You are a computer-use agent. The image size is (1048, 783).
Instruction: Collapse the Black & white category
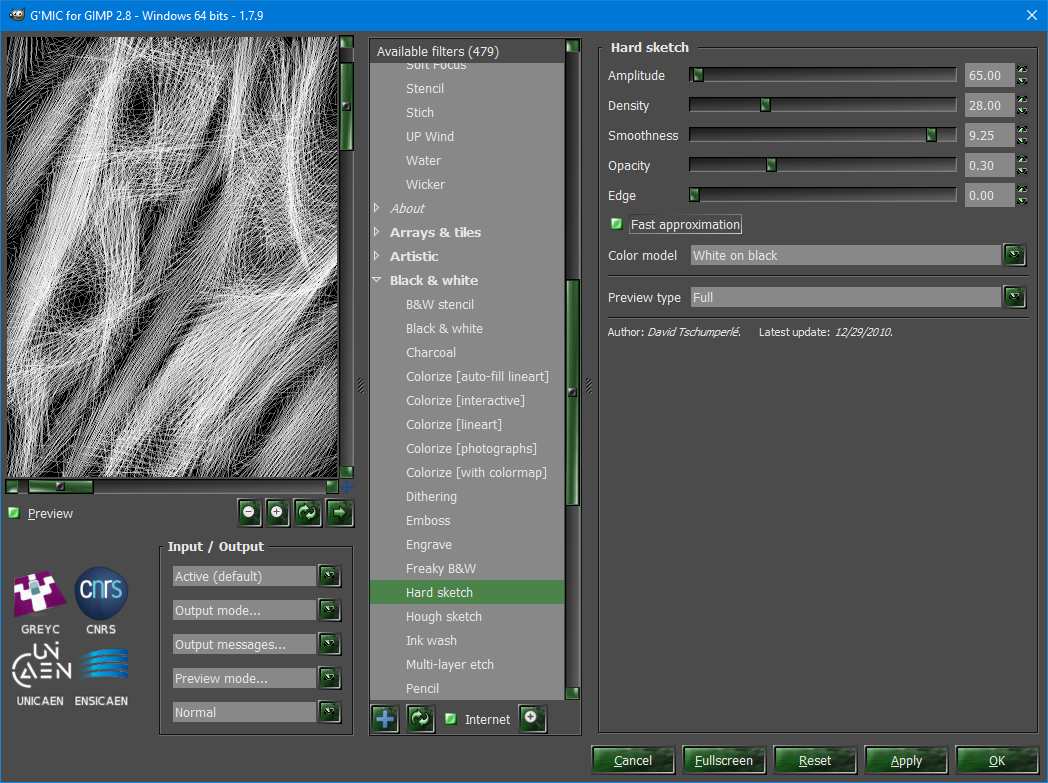pos(377,281)
